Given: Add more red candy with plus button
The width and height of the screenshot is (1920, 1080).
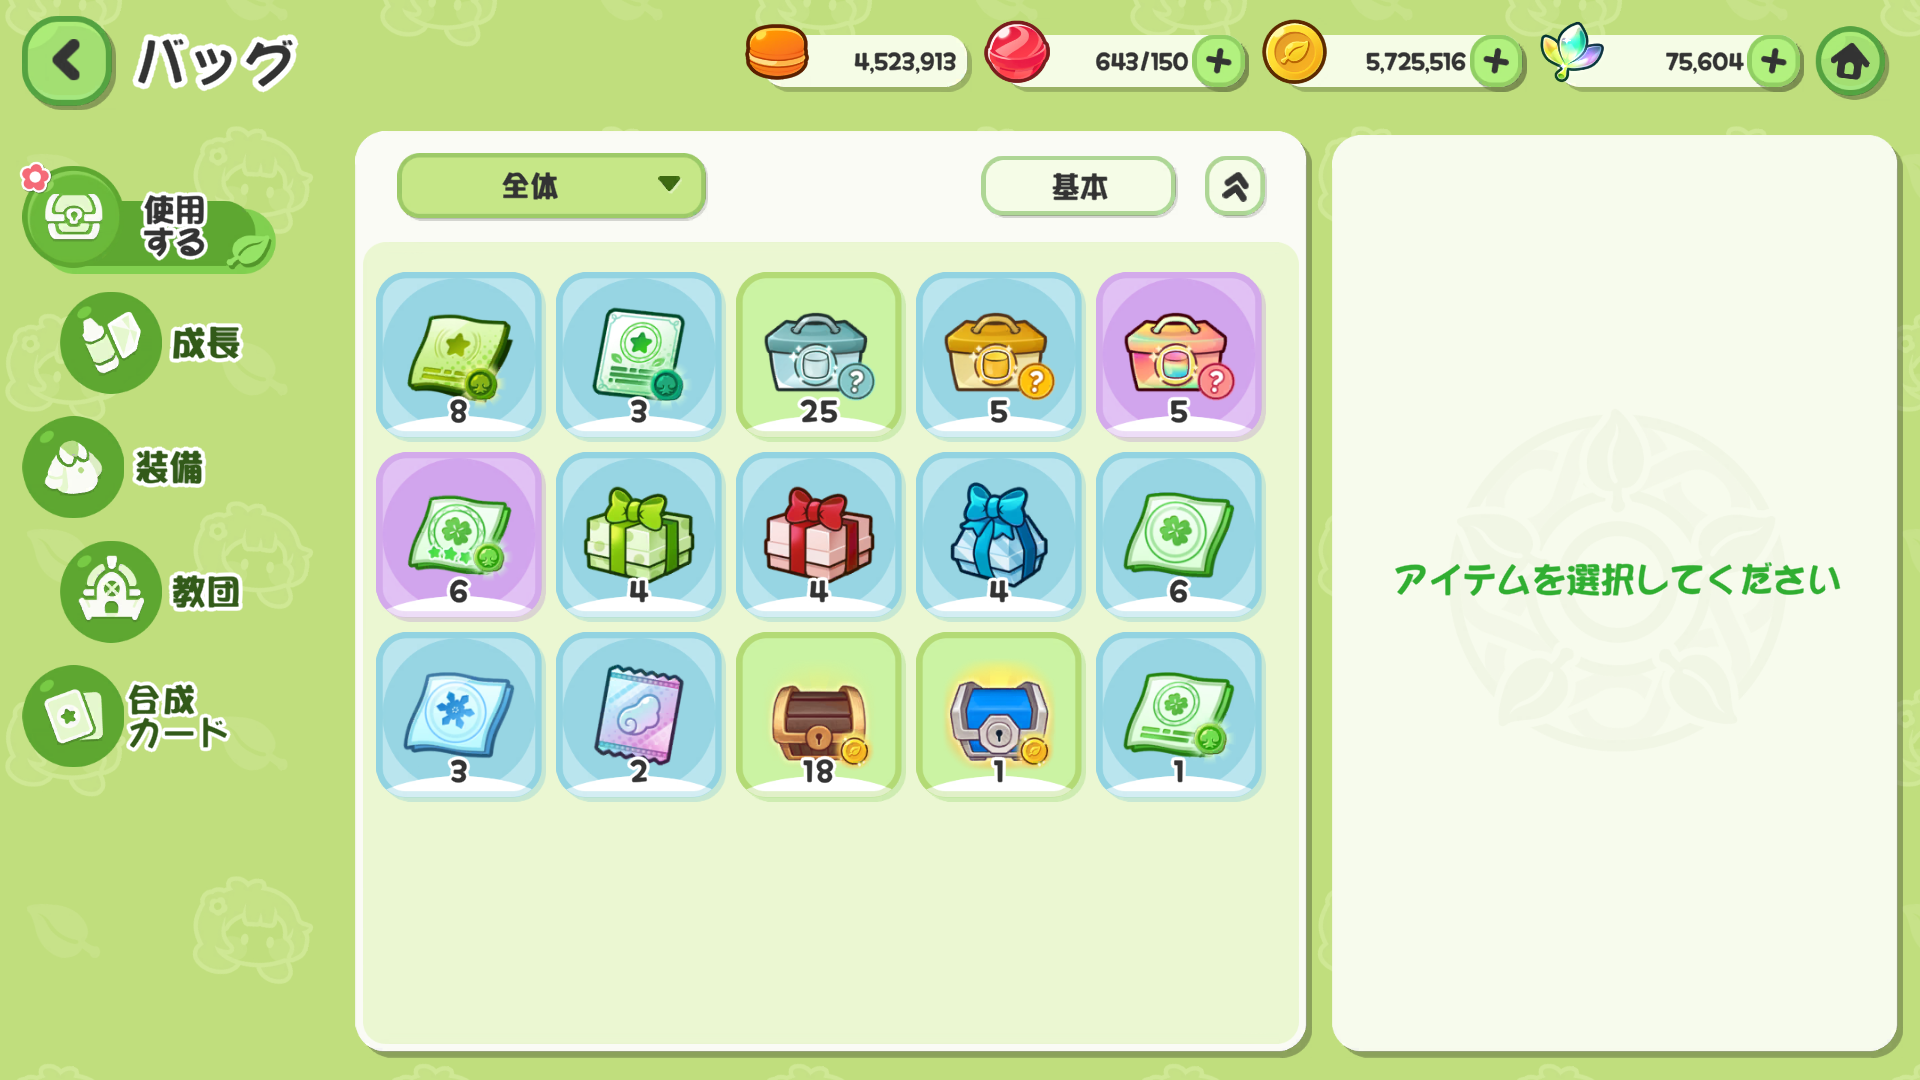Looking at the screenshot, I should [1218, 62].
